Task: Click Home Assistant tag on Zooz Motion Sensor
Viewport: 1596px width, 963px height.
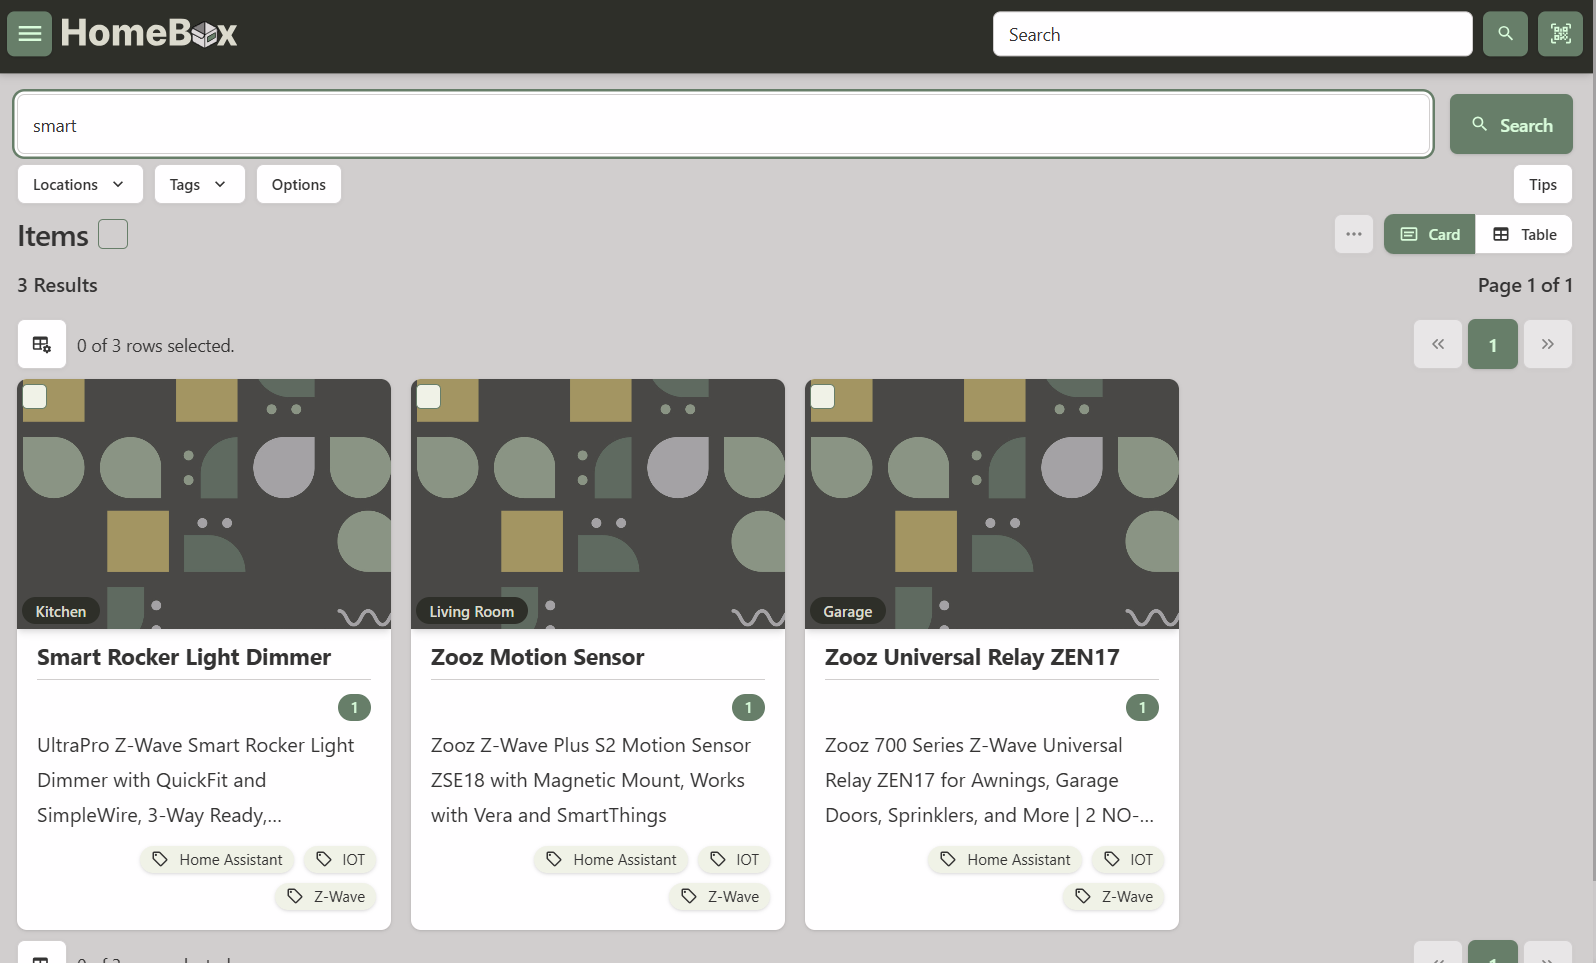Action: coord(611,859)
